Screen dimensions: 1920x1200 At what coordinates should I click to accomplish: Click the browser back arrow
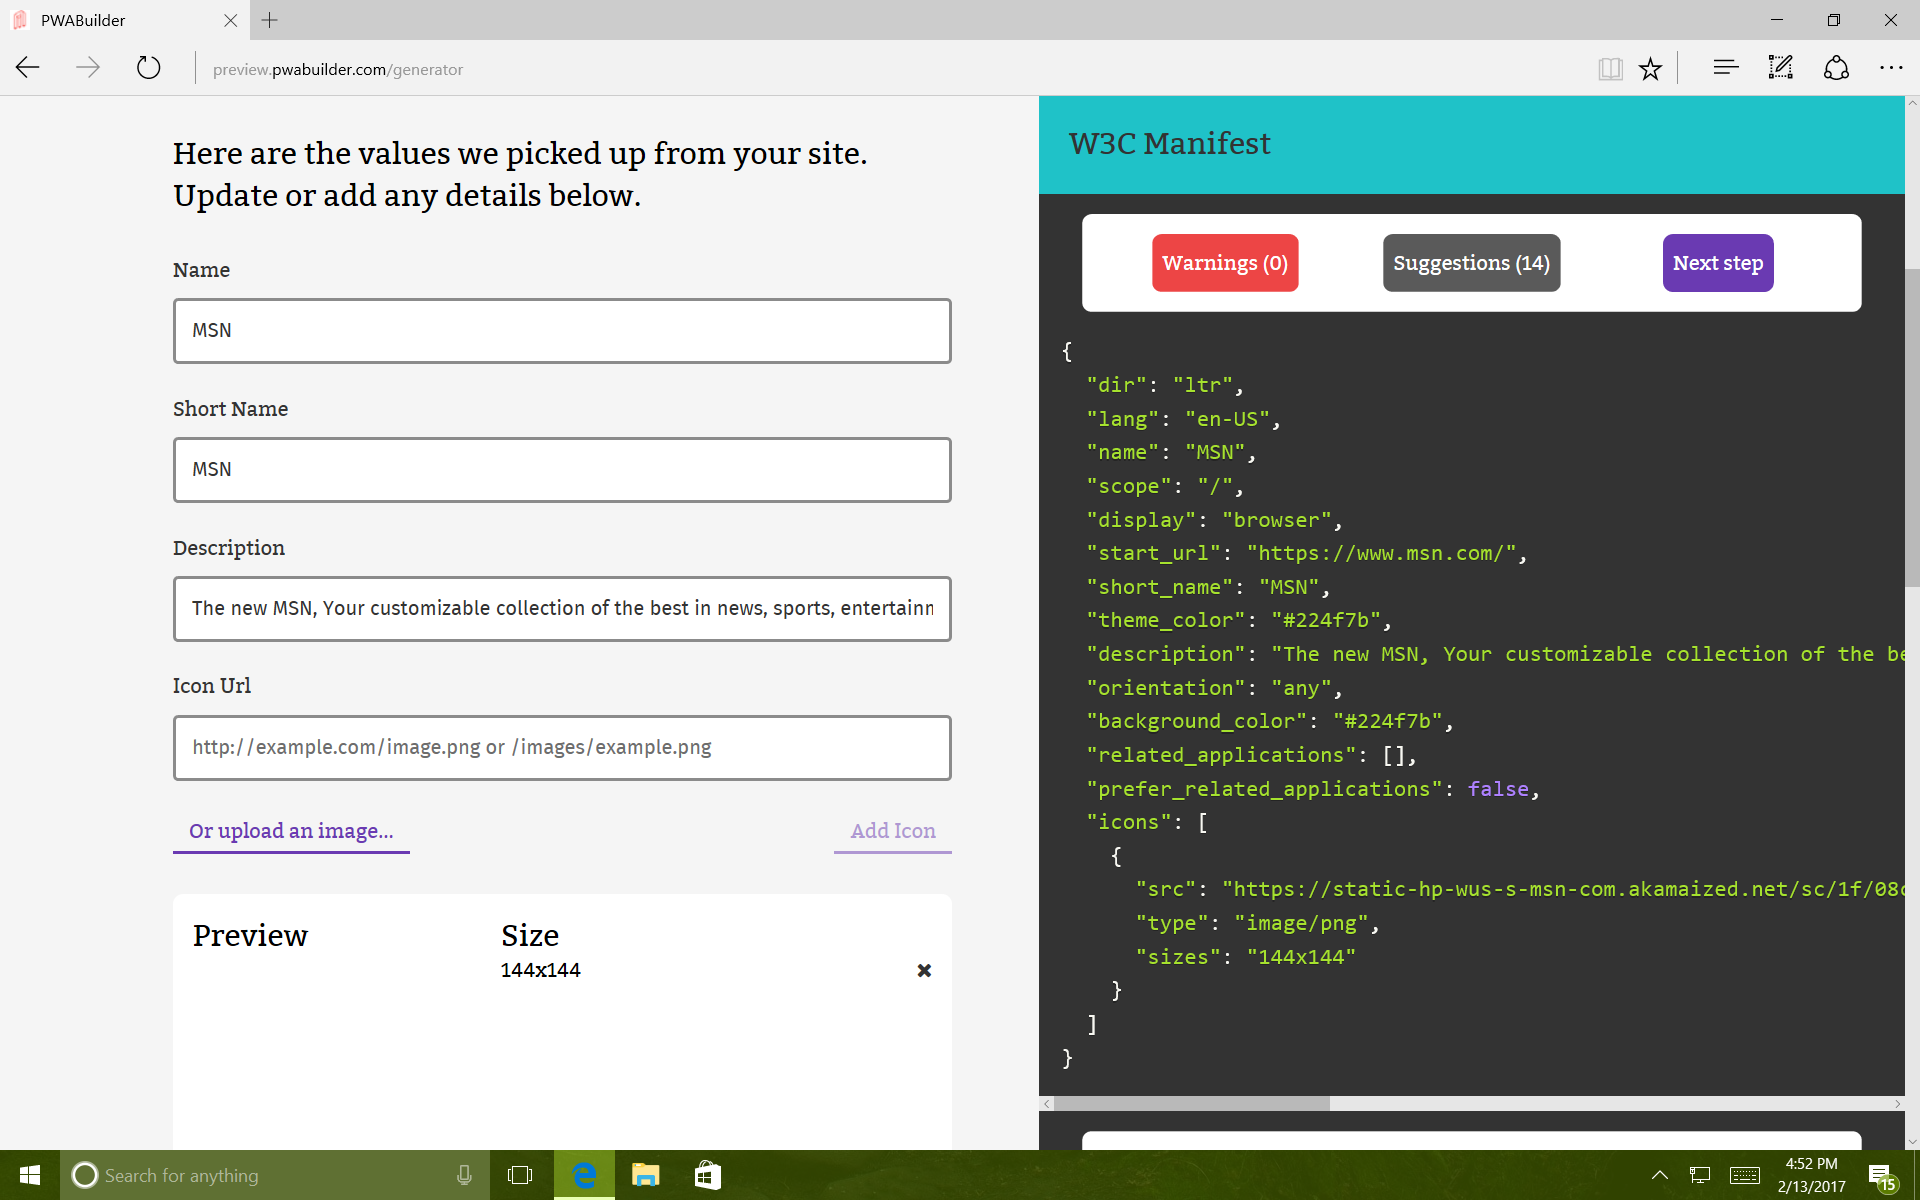pos(28,68)
